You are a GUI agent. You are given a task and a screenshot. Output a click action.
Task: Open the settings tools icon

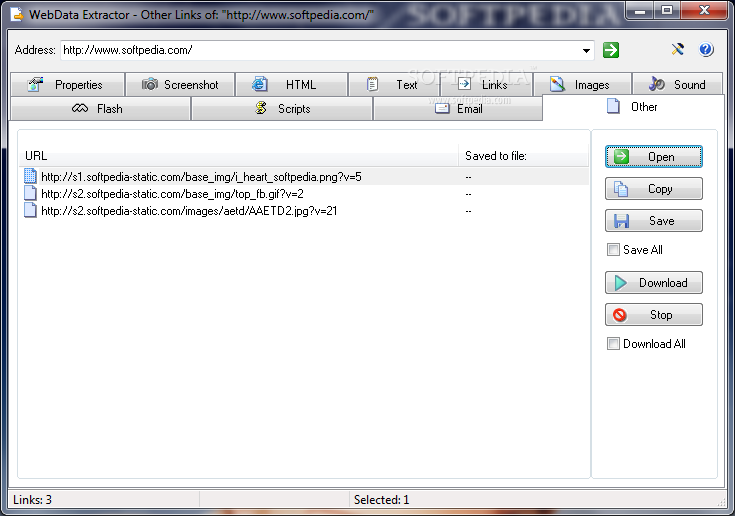click(x=677, y=49)
